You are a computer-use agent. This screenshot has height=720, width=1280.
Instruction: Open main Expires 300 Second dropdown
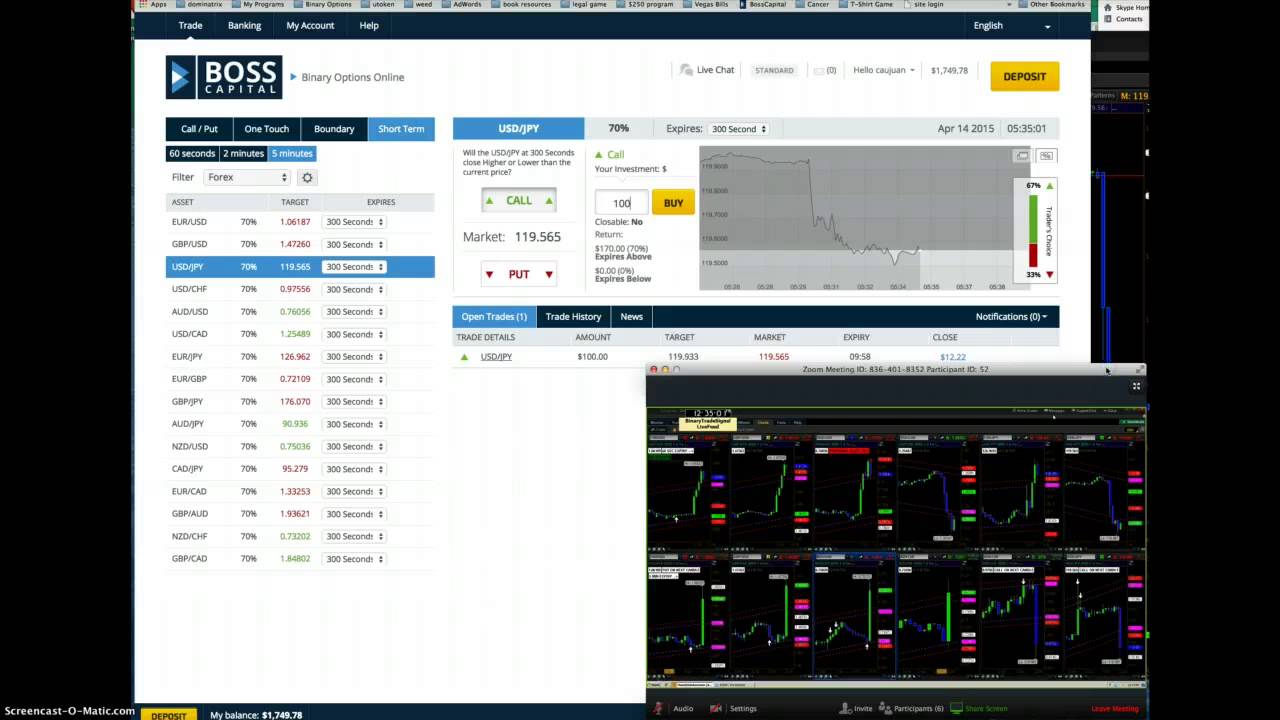[x=738, y=129]
